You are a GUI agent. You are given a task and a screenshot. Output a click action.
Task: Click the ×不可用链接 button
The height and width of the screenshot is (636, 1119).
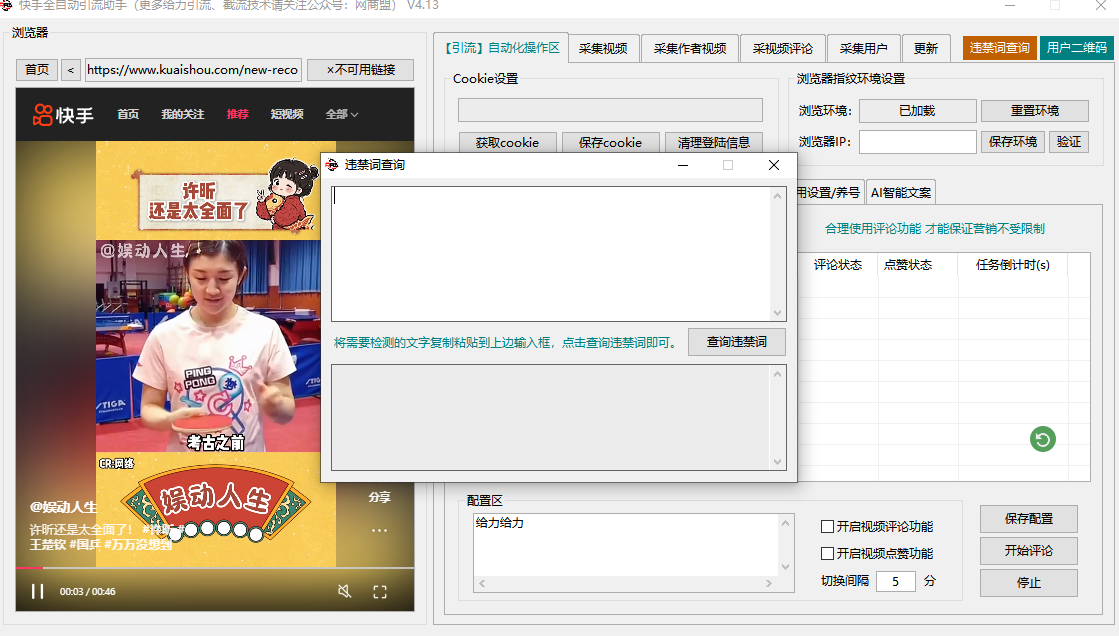point(360,70)
